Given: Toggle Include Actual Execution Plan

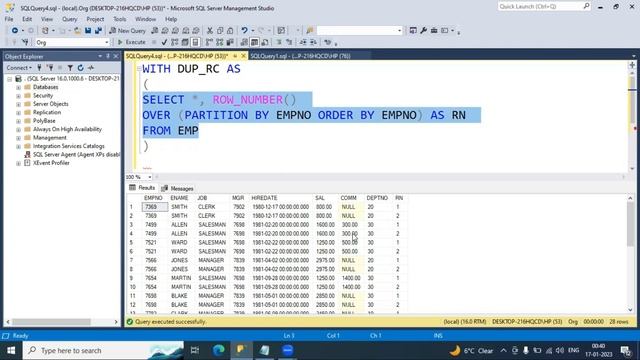Looking at the screenshot, I should click(209, 42).
